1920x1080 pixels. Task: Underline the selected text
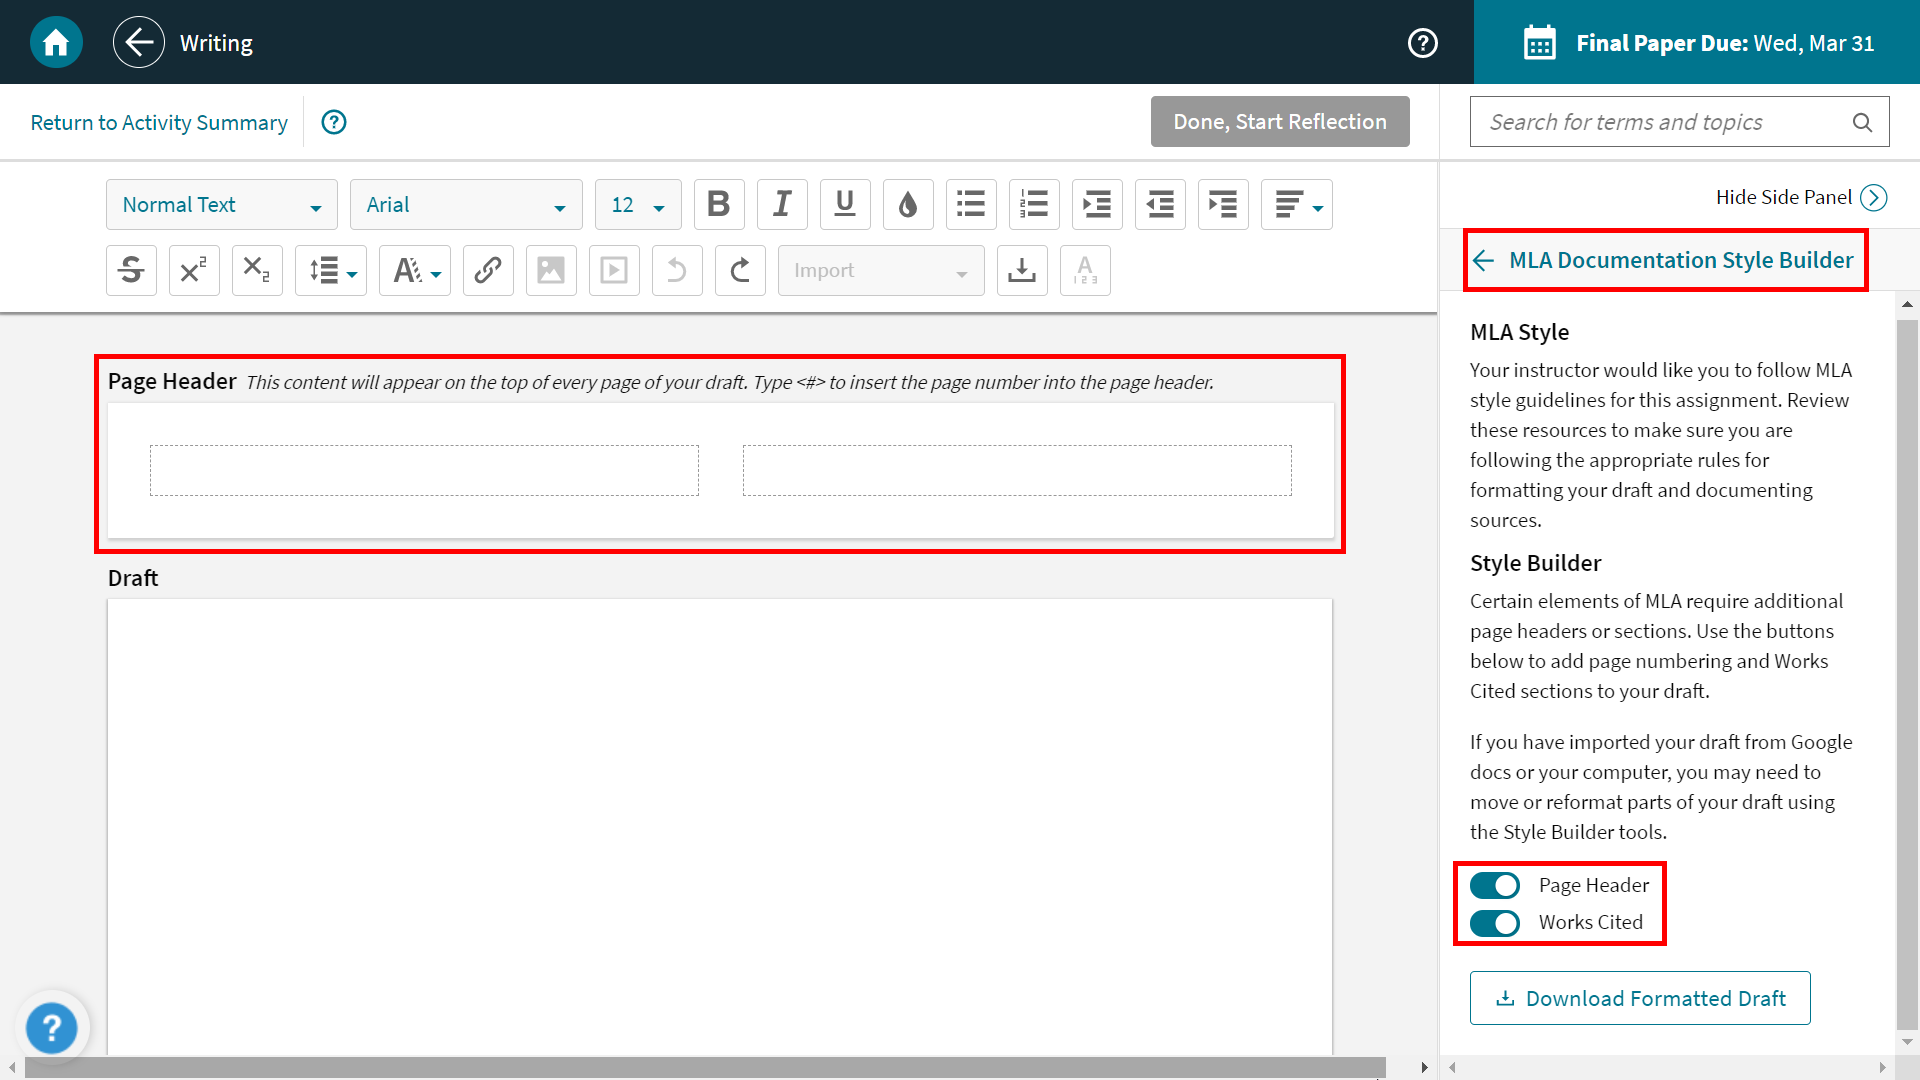845,204
